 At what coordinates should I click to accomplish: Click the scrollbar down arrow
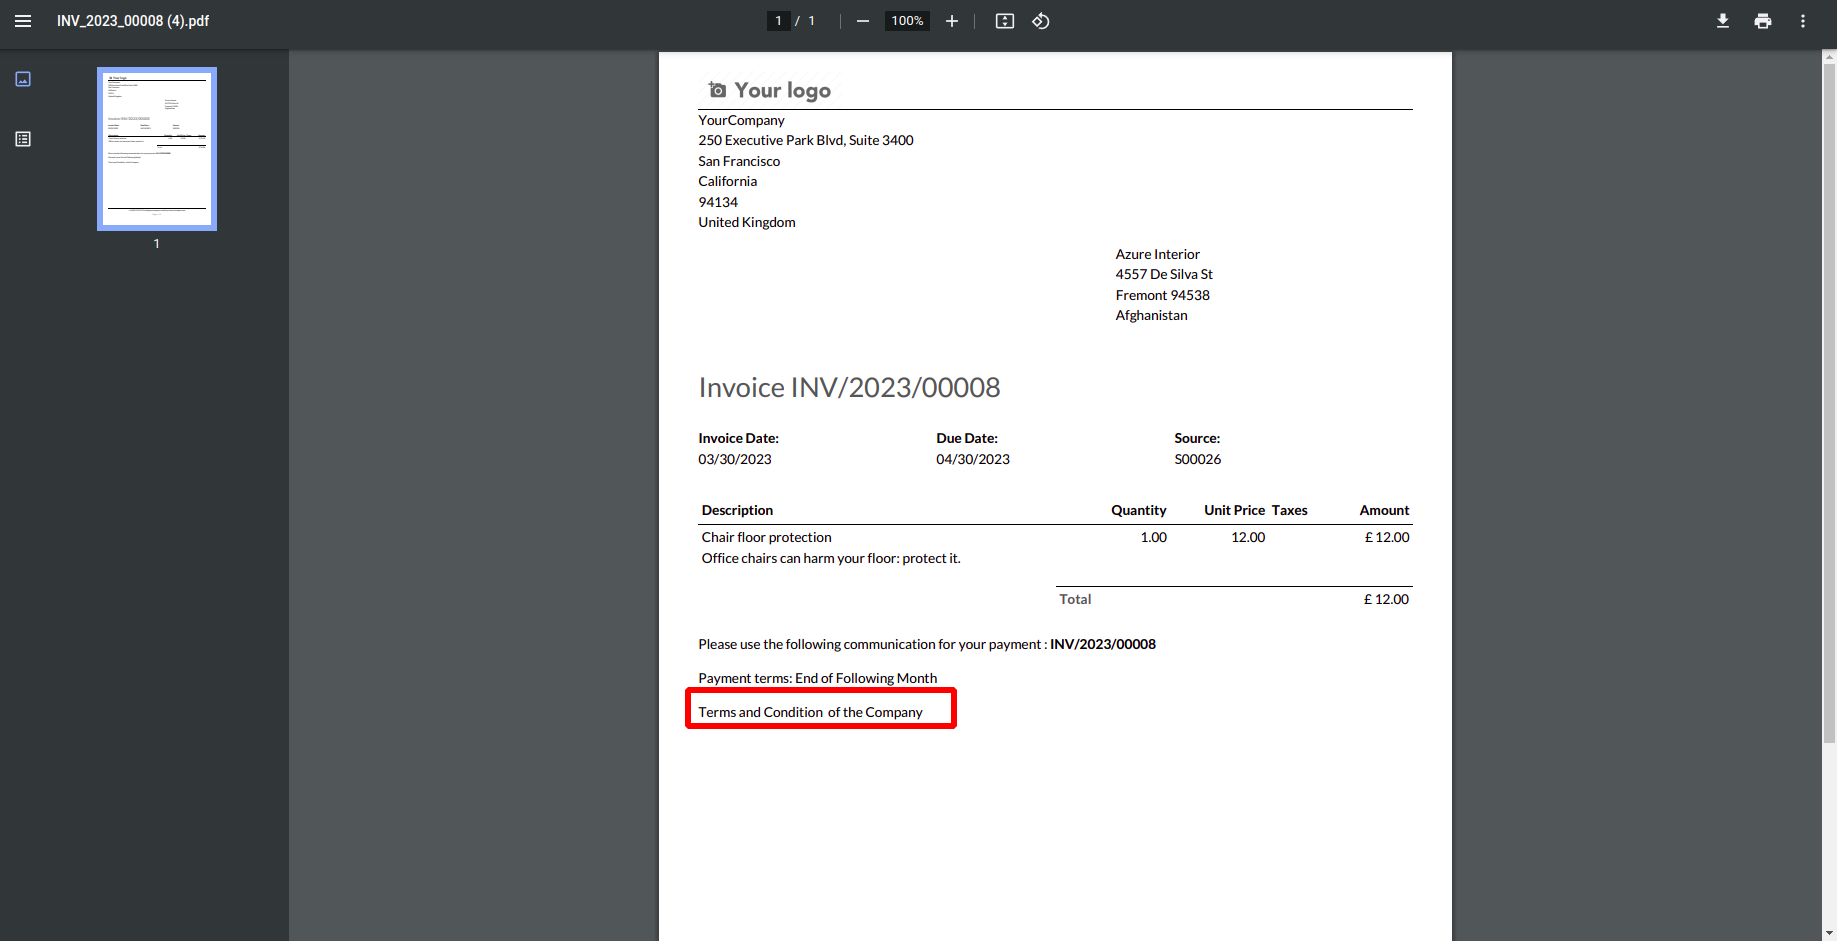click(x=1829, y=934)
